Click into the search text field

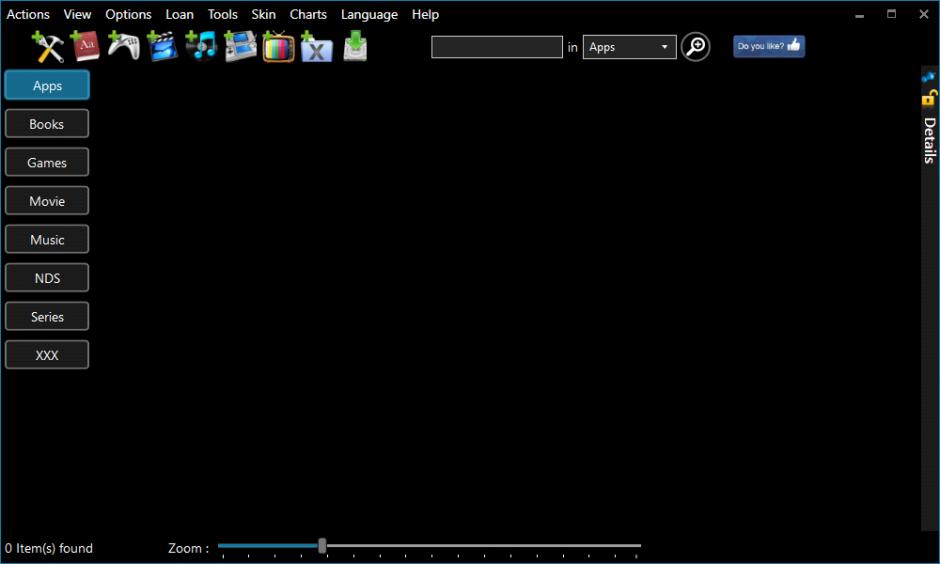point(496,47)
